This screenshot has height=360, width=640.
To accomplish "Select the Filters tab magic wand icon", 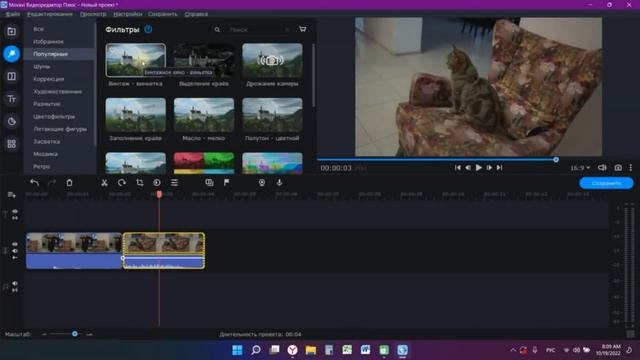I will [11, 53].
